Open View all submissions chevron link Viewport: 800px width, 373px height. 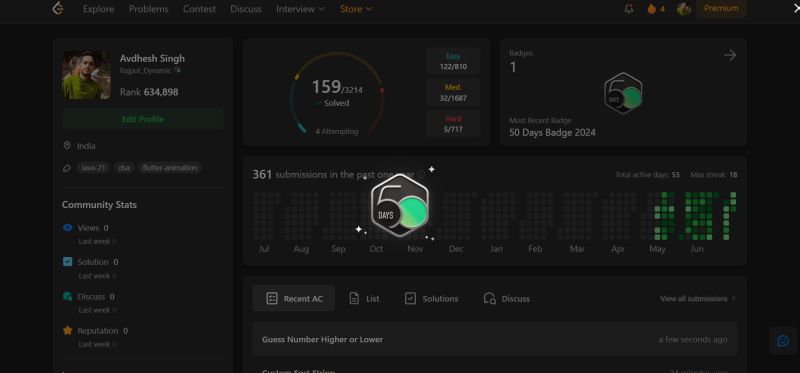tap(698, 299)
